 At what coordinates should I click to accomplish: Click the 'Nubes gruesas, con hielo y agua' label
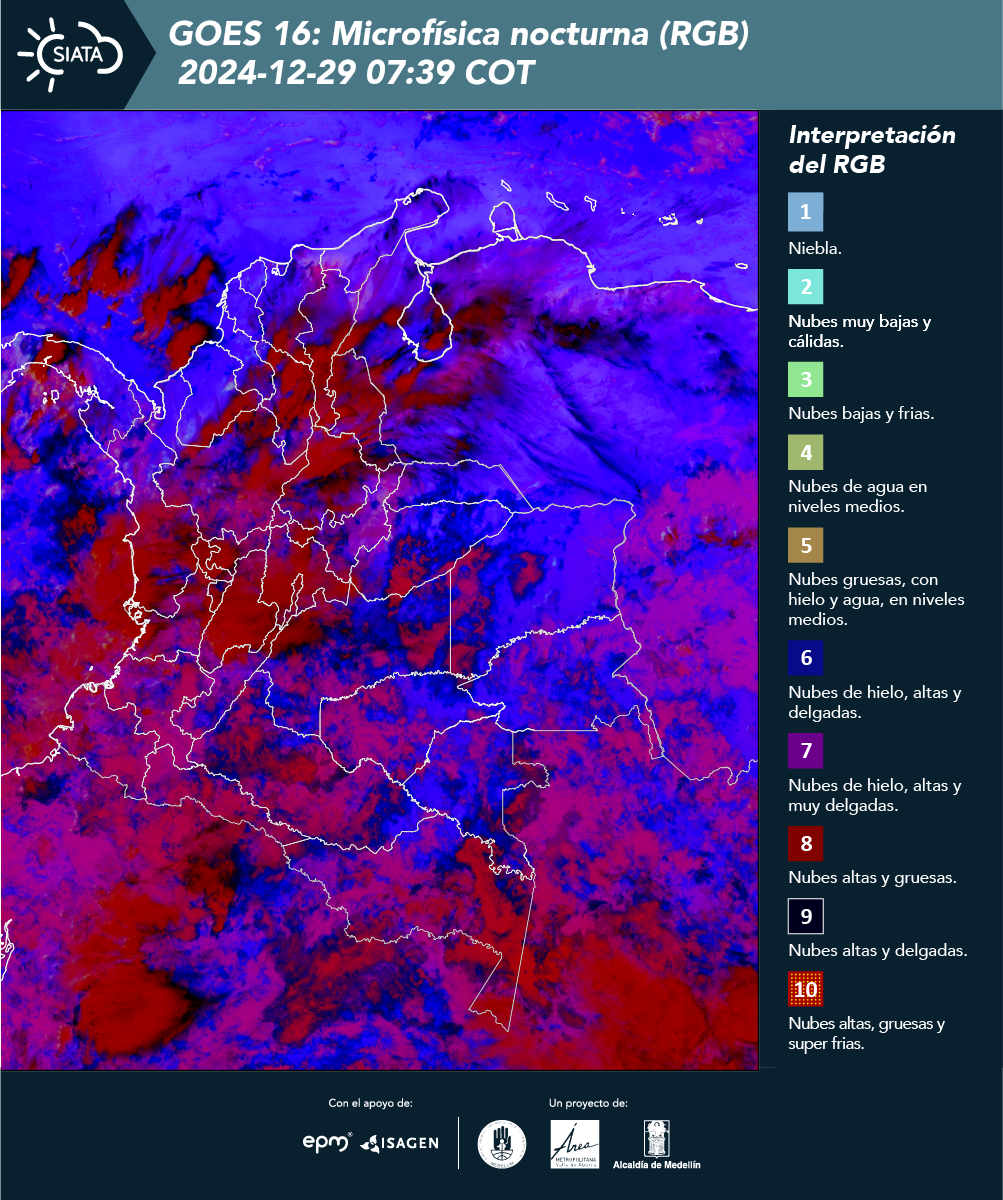point(876,599)
